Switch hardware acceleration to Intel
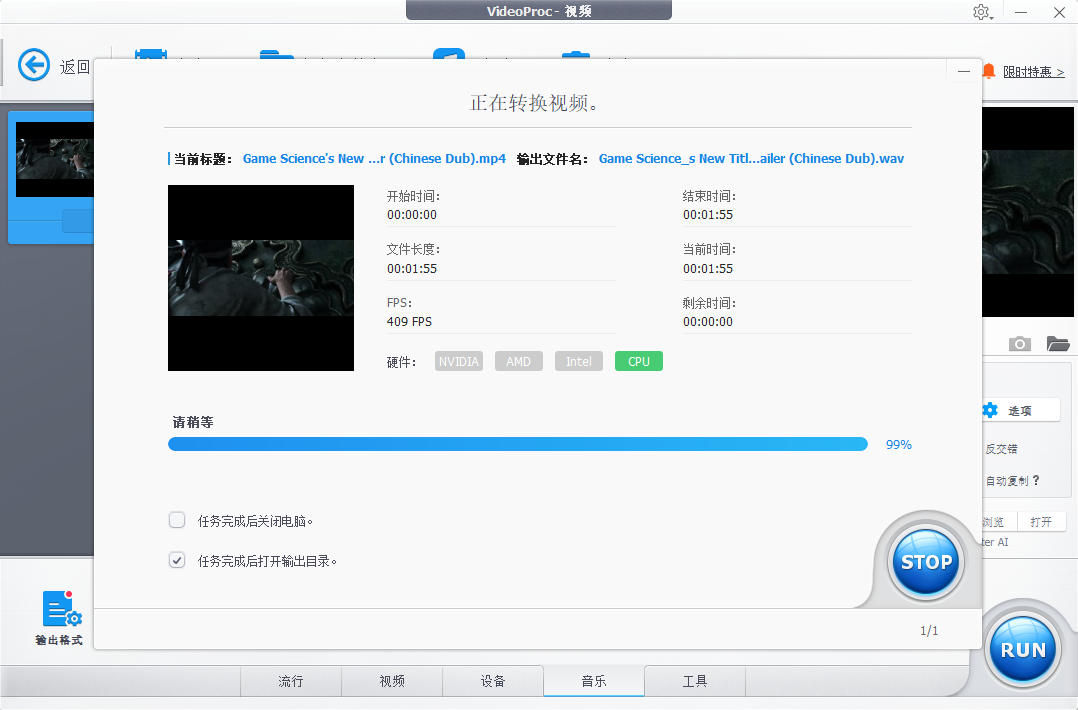This screenshot has width=1078, height=710. click(578, 361)
